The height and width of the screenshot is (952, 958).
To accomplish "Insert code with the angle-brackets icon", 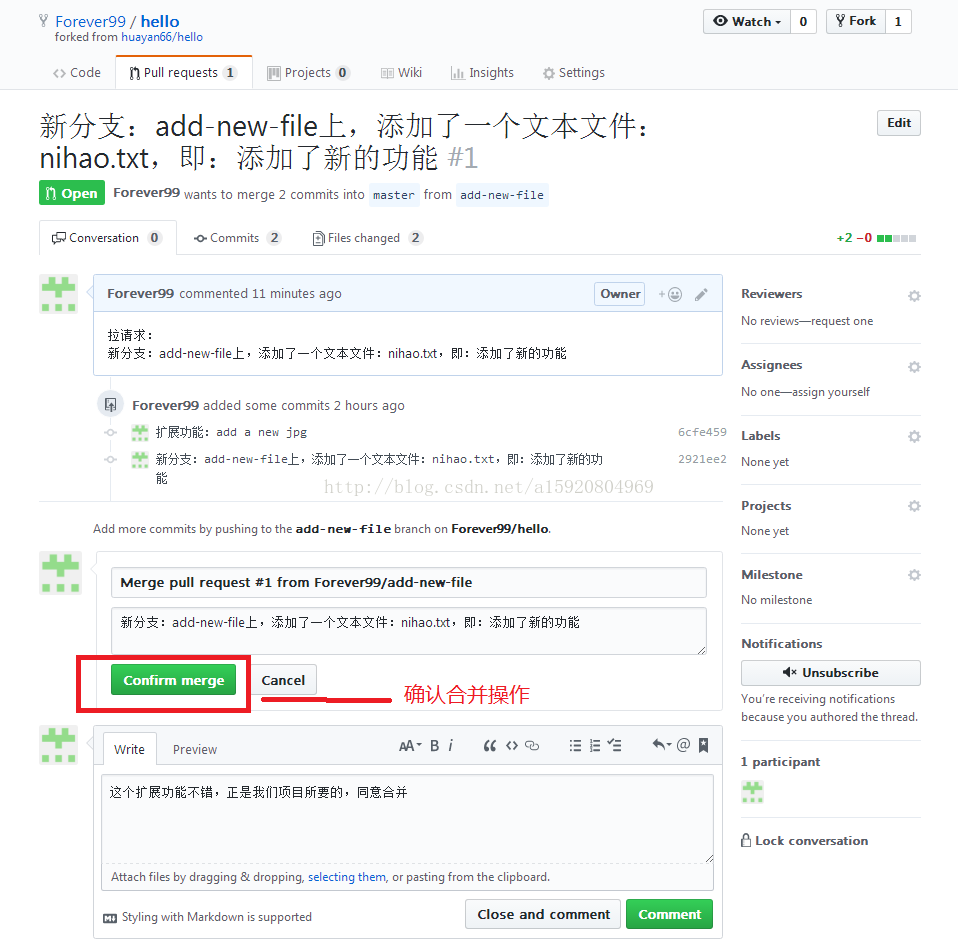I will [x=512, y=745].
